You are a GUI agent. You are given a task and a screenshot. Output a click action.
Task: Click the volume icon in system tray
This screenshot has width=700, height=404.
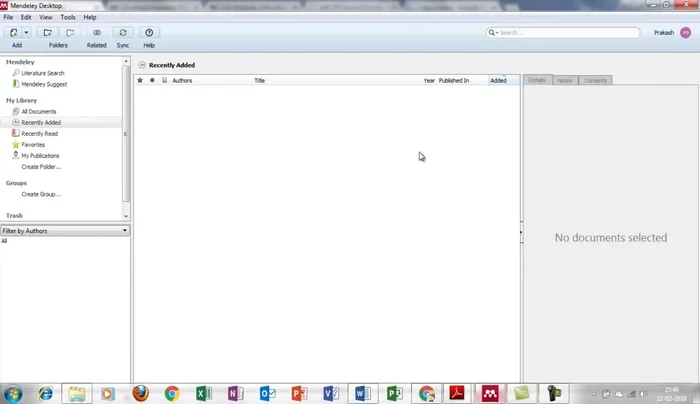coord(643,394)
